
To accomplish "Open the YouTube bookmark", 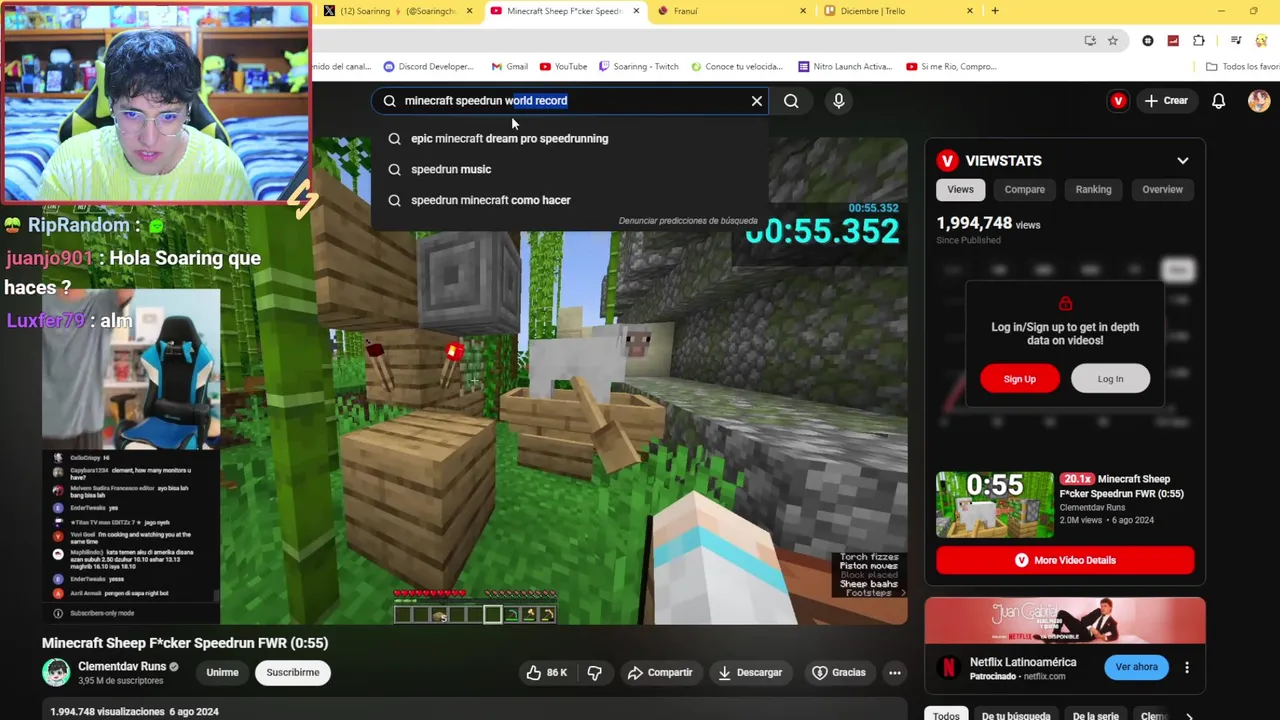I will click(563, 67).
